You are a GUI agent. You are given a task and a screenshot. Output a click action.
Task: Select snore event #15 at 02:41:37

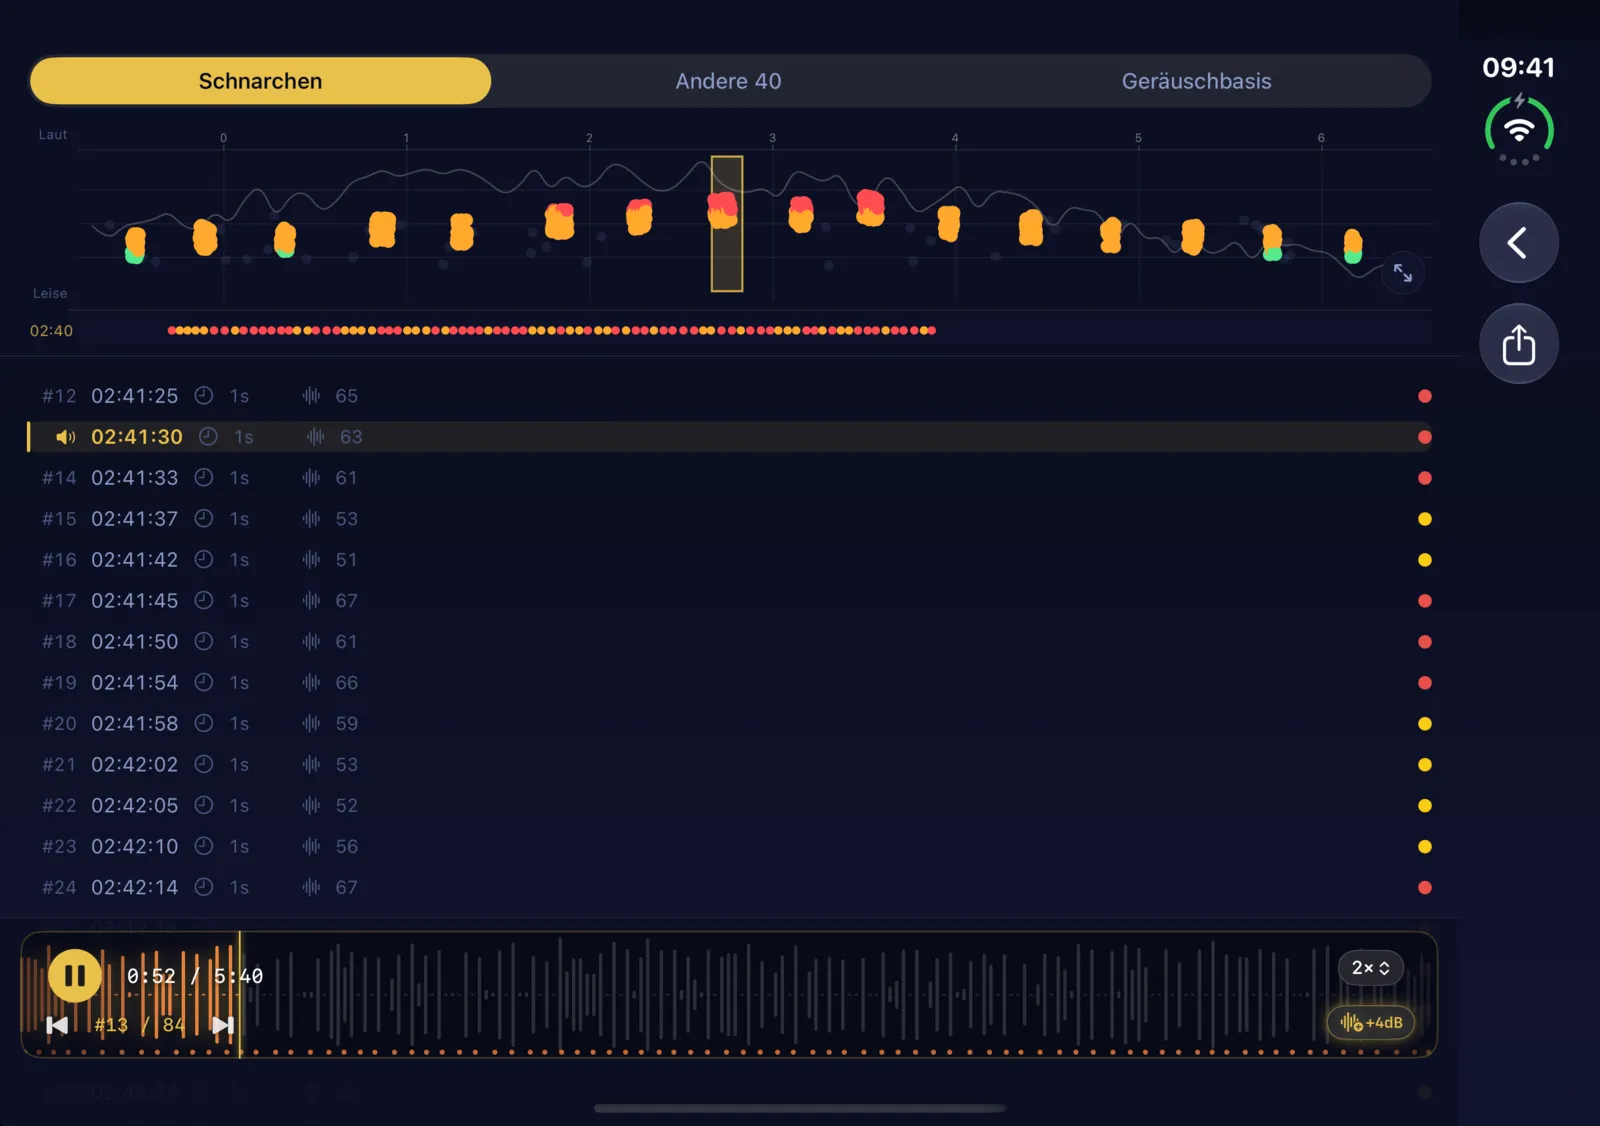(x=730, y=519)
